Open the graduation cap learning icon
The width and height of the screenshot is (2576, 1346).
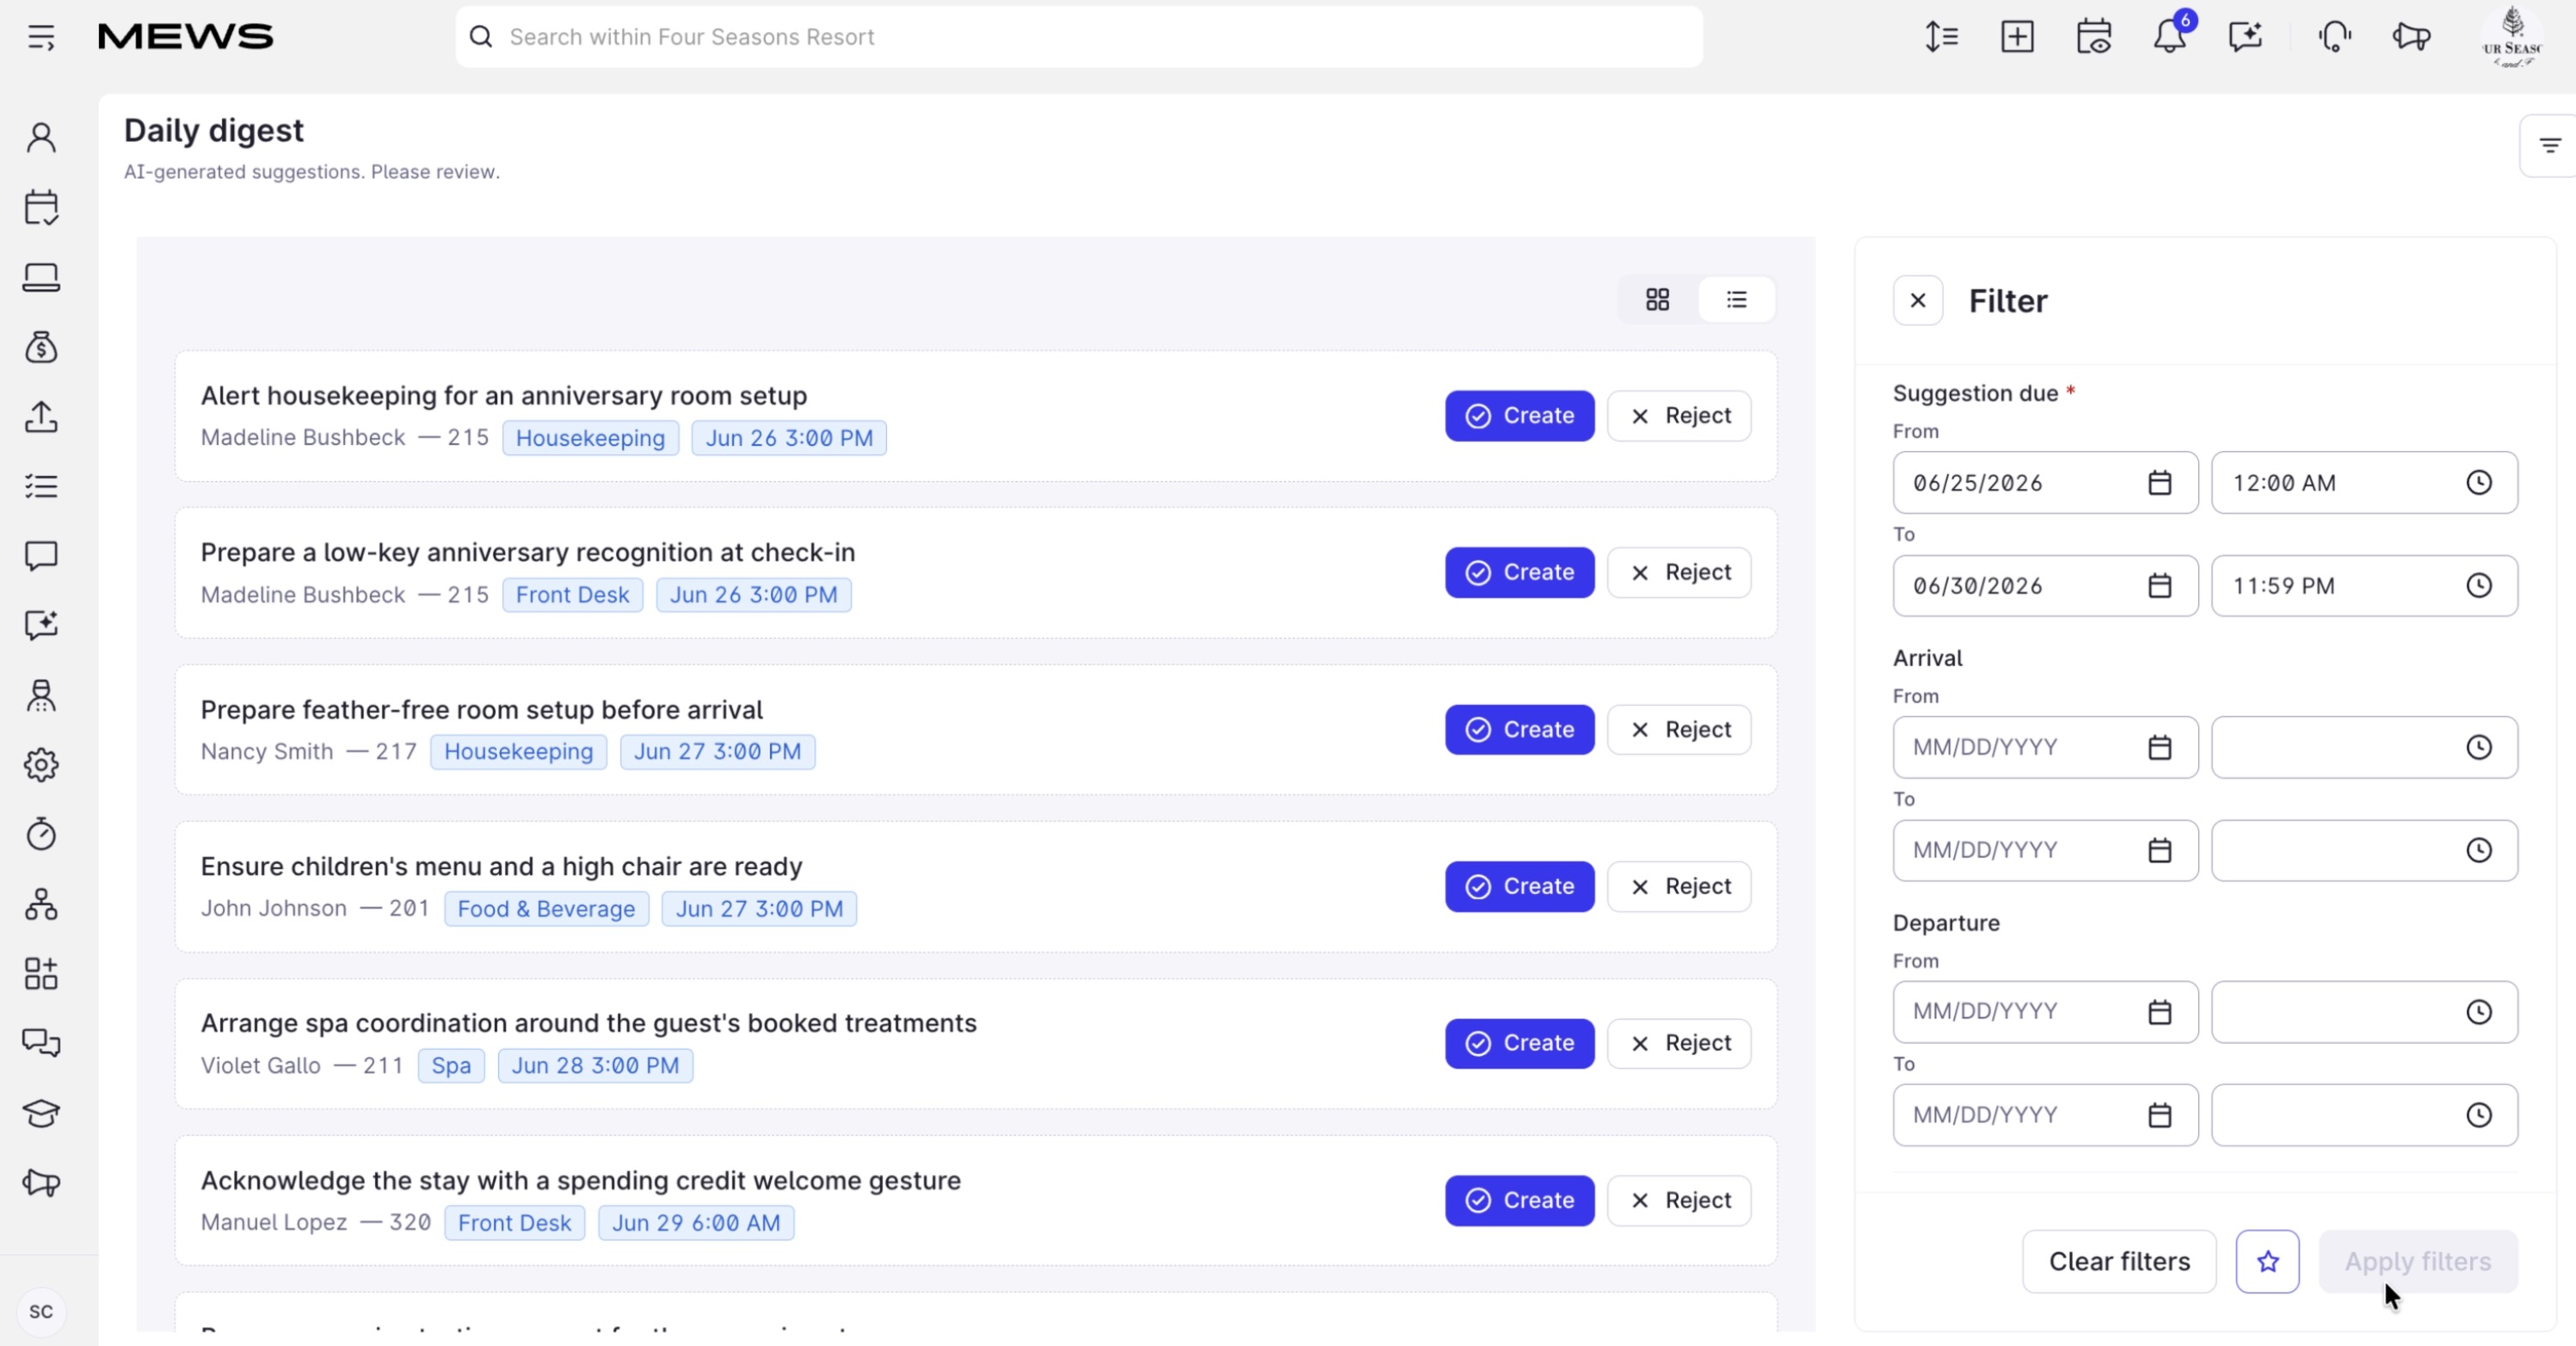click(x=41, y=1113)
